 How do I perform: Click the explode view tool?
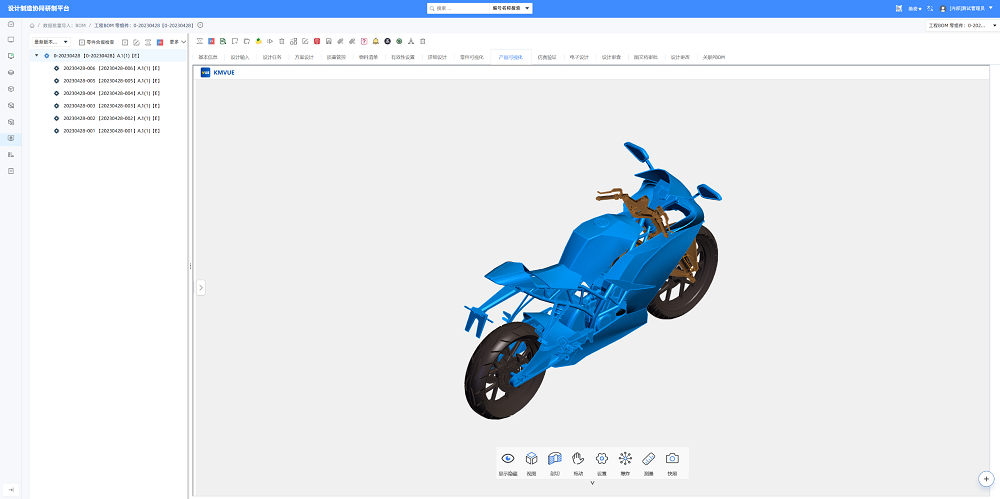[x=625, y=463]
